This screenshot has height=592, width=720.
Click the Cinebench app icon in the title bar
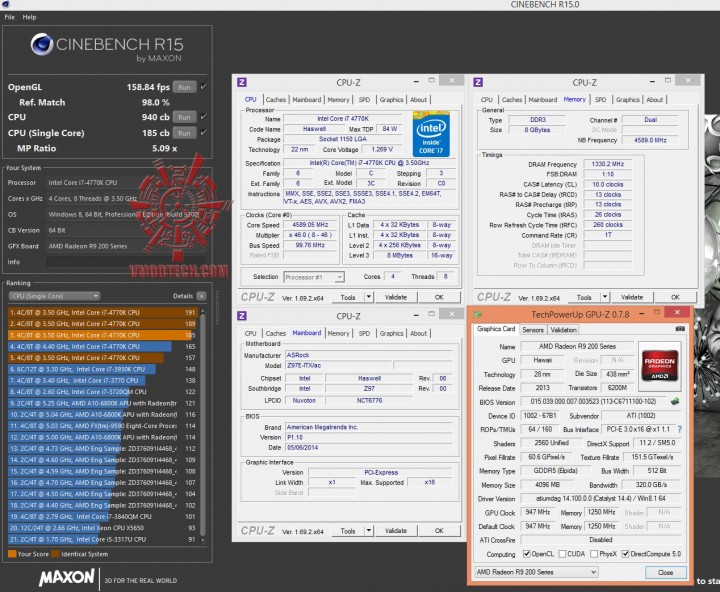[5, 4]
